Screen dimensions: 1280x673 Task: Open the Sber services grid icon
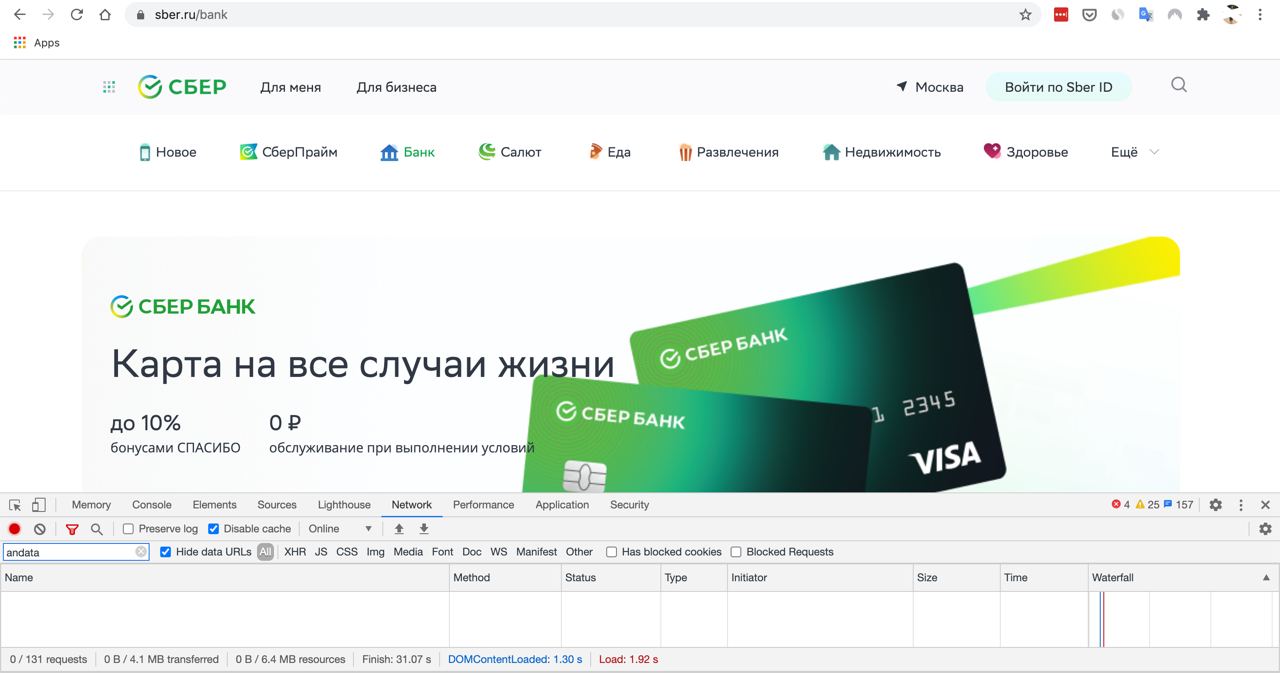(109, 87)
